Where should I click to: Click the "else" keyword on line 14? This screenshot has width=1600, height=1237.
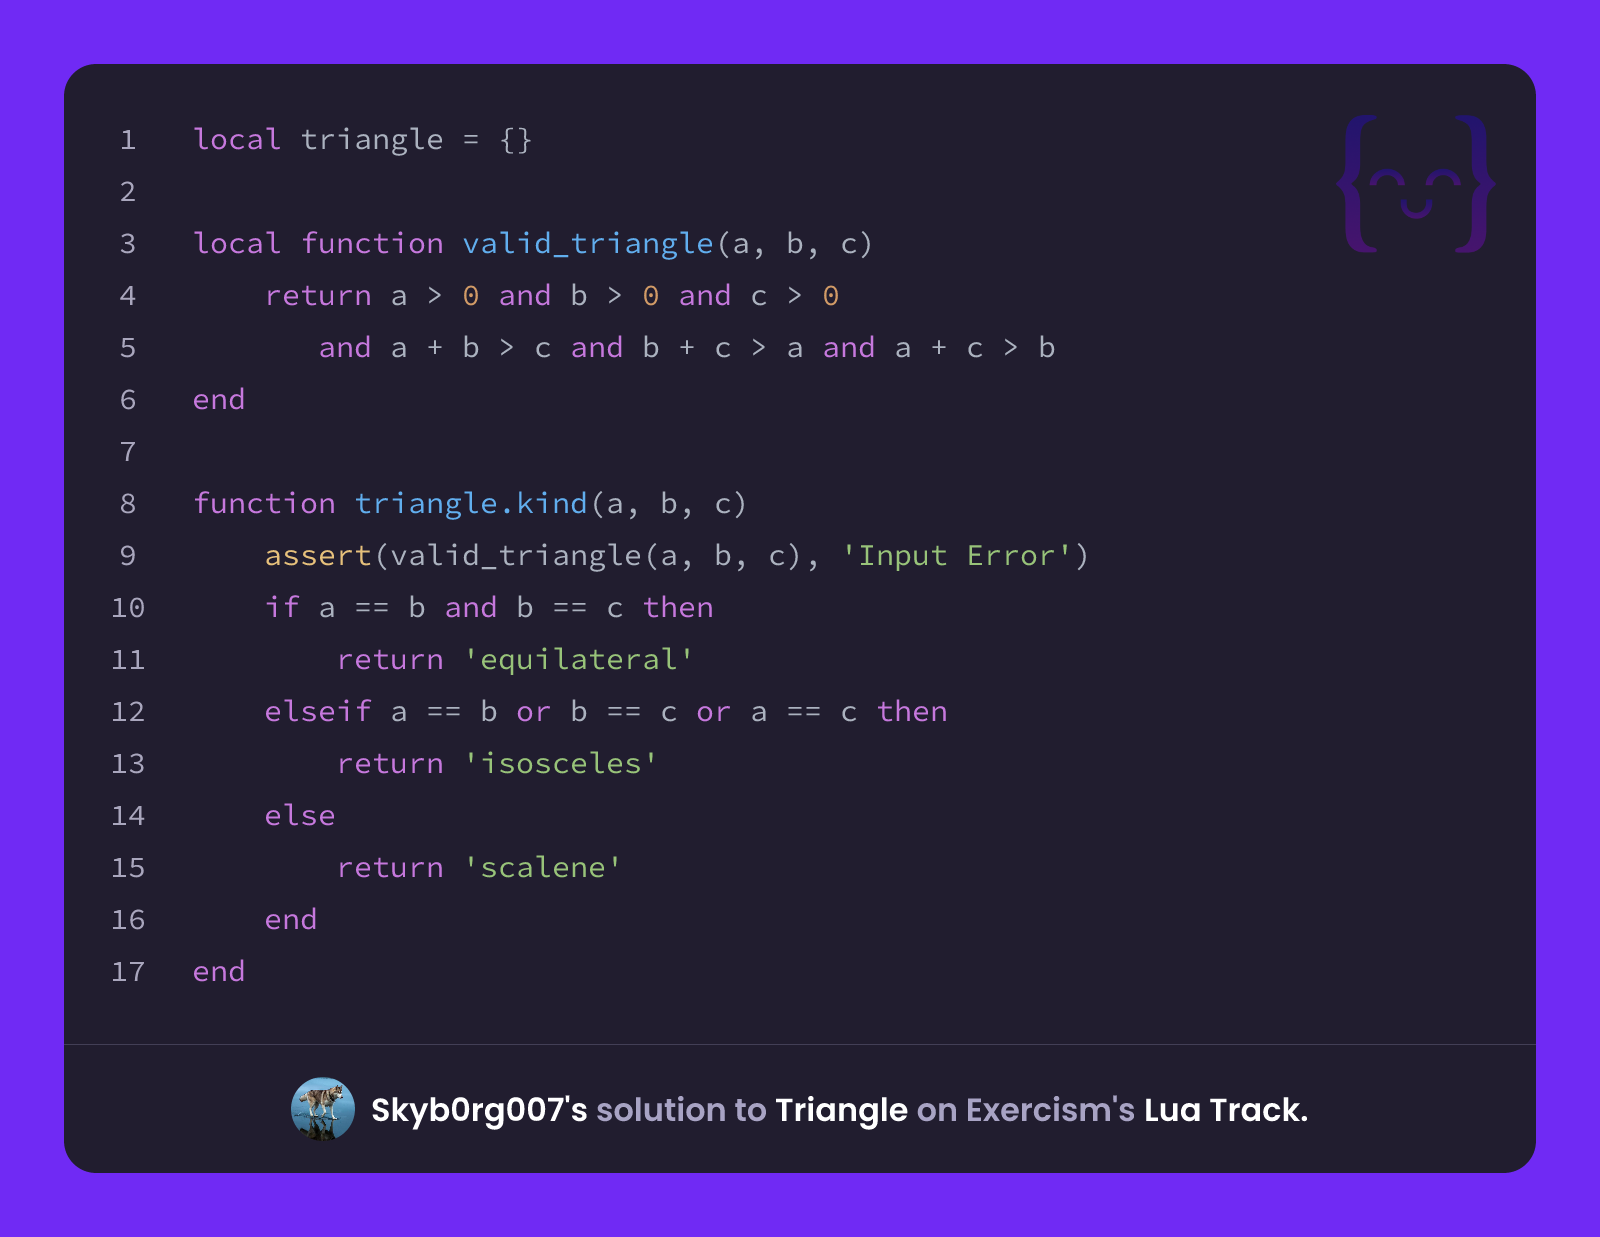pos(300,816)
